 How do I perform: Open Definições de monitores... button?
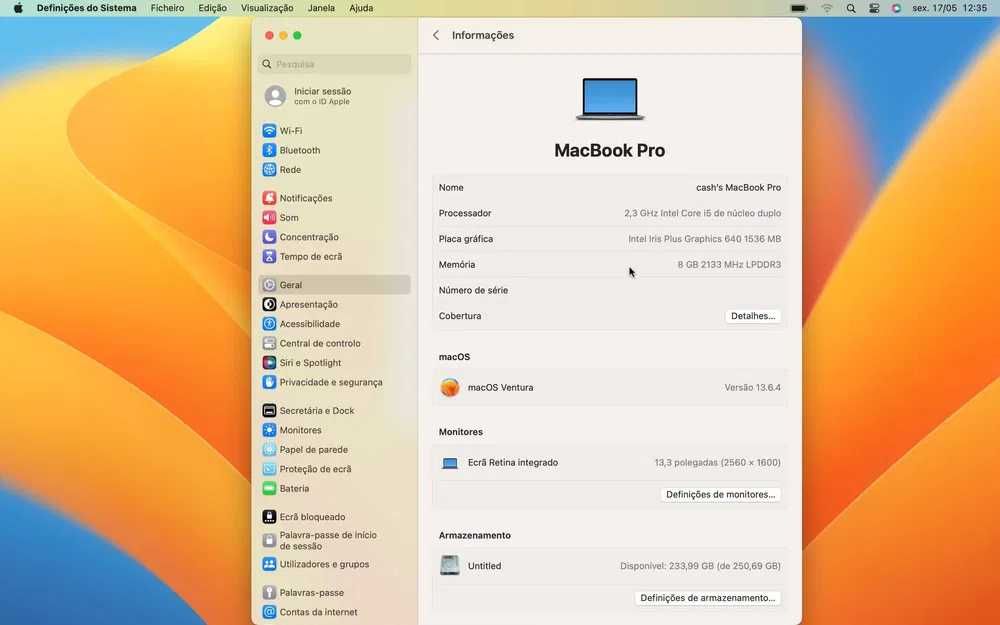721,494
